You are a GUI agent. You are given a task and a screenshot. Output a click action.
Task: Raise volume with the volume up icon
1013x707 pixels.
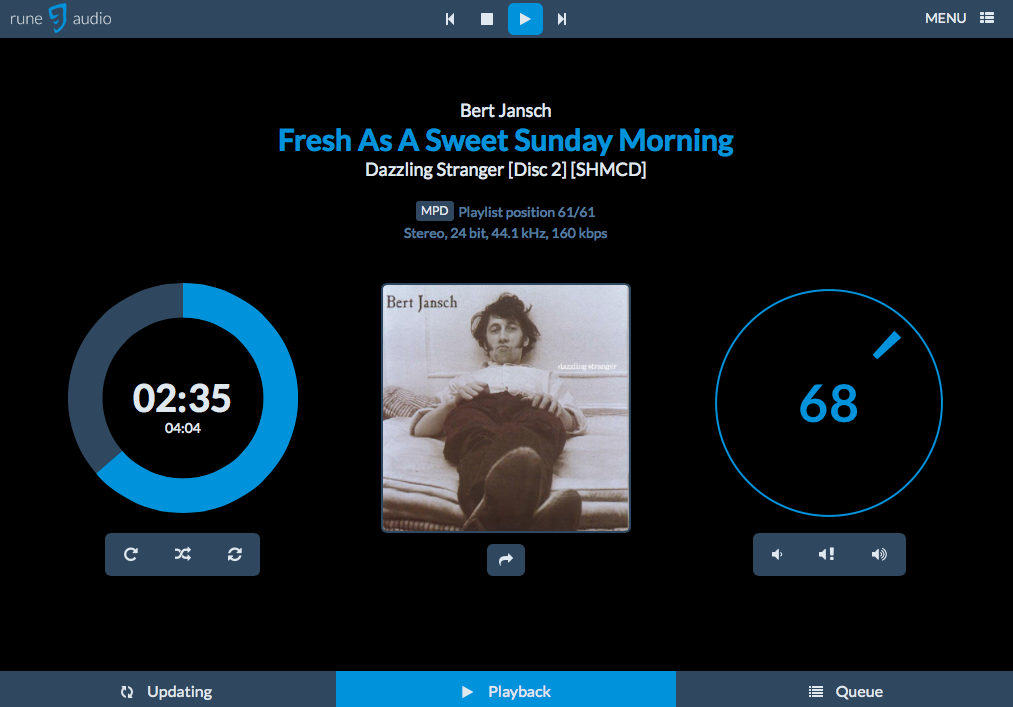(x=879, y=554)
